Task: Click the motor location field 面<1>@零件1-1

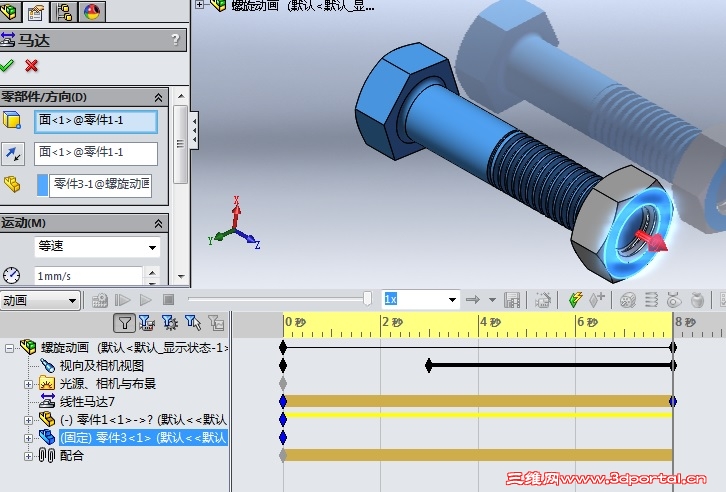Action: point(96,121)
